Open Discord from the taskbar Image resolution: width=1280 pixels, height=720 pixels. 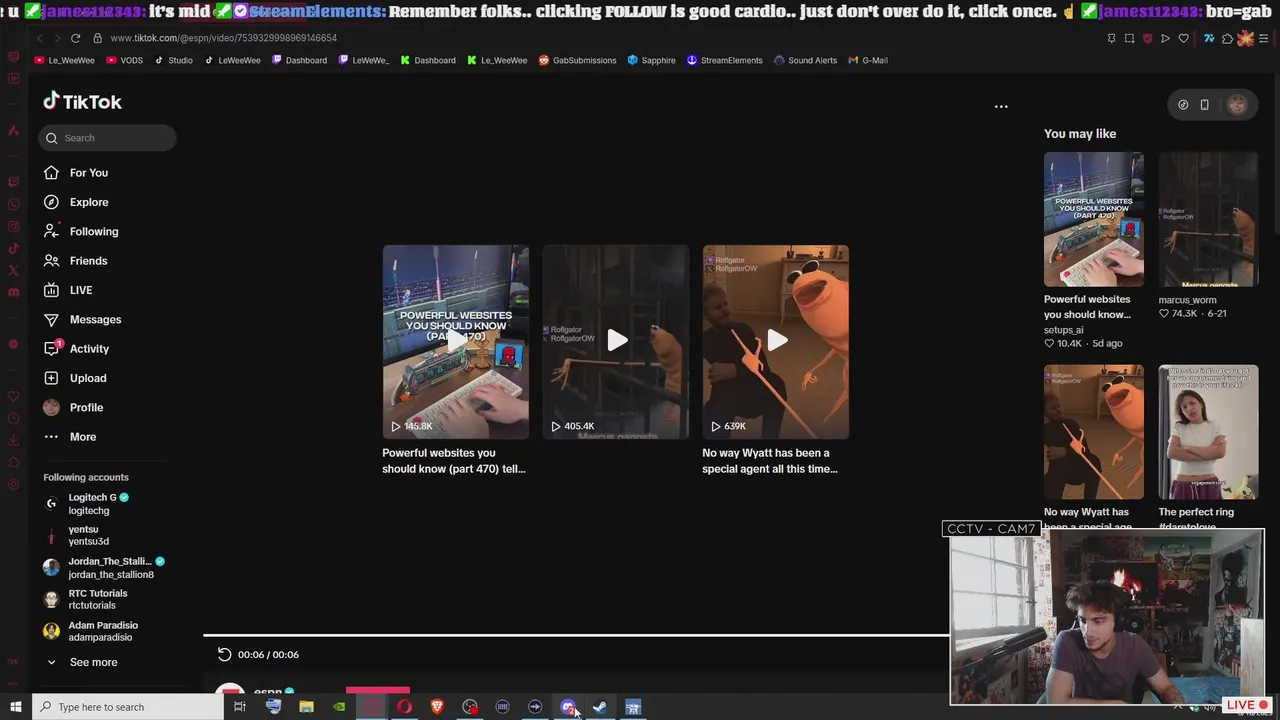pyautogui.click(x=568, y=707)
